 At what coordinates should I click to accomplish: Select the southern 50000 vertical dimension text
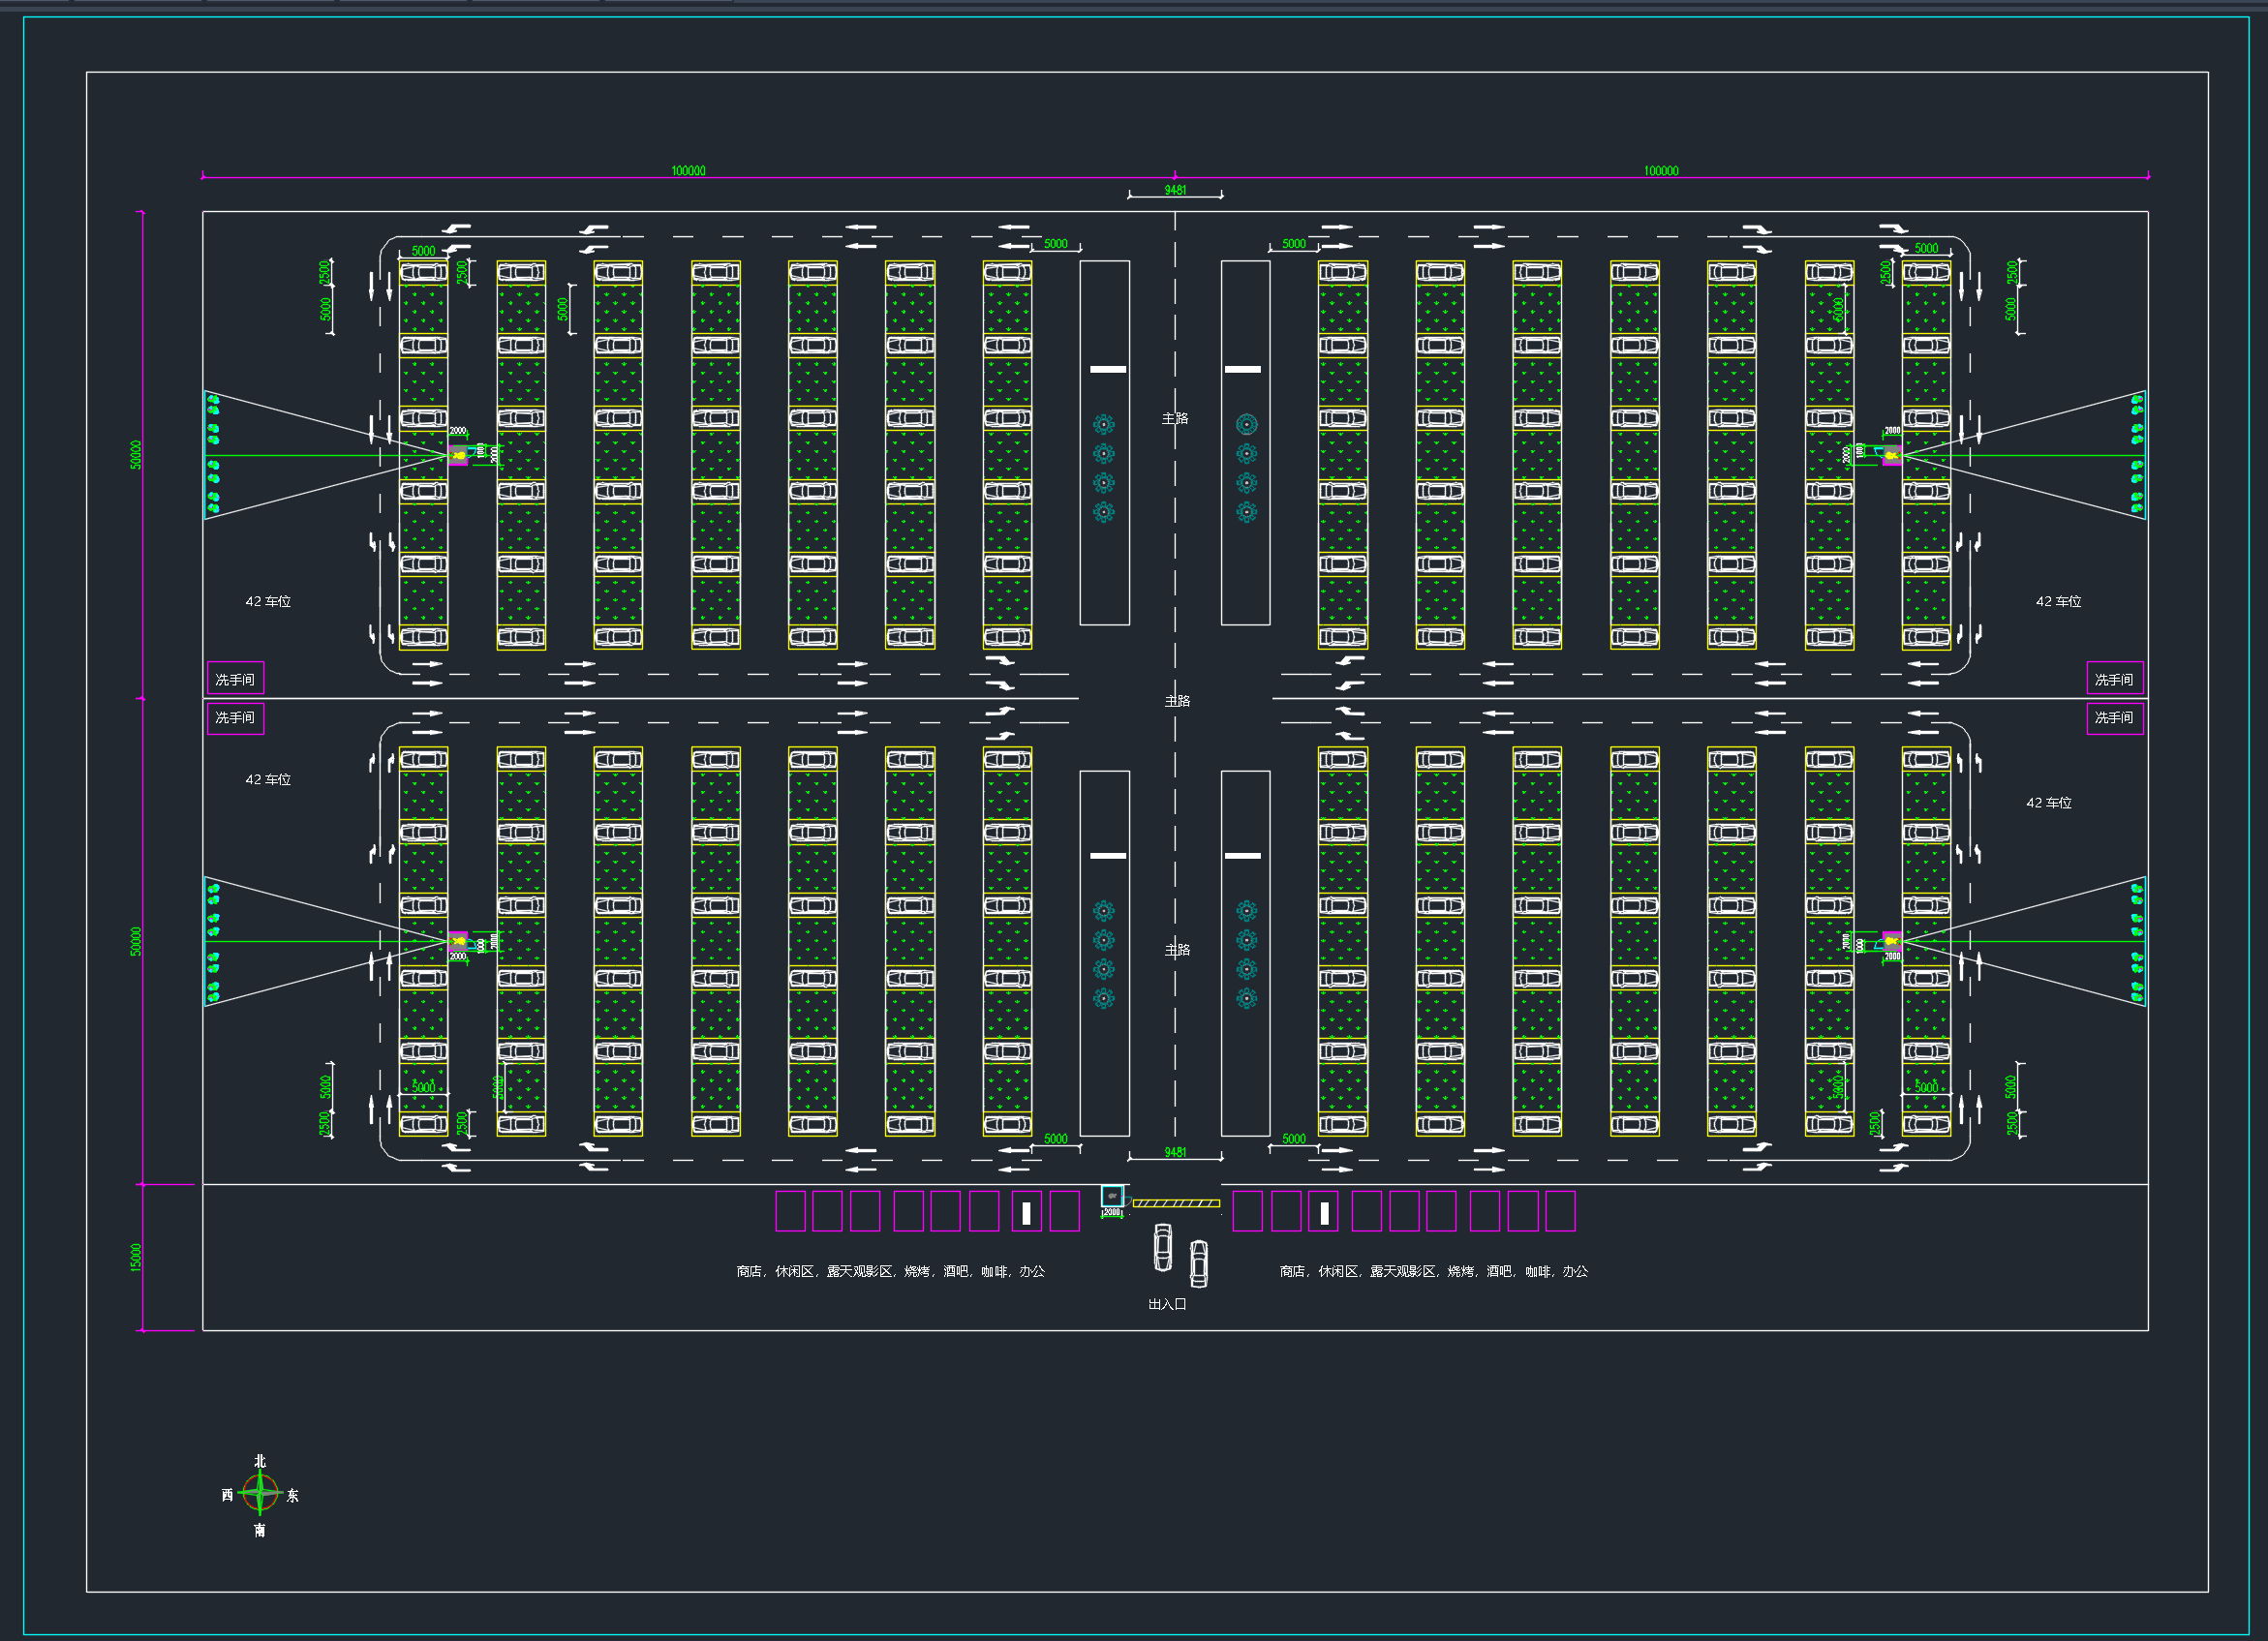[136, 941]
